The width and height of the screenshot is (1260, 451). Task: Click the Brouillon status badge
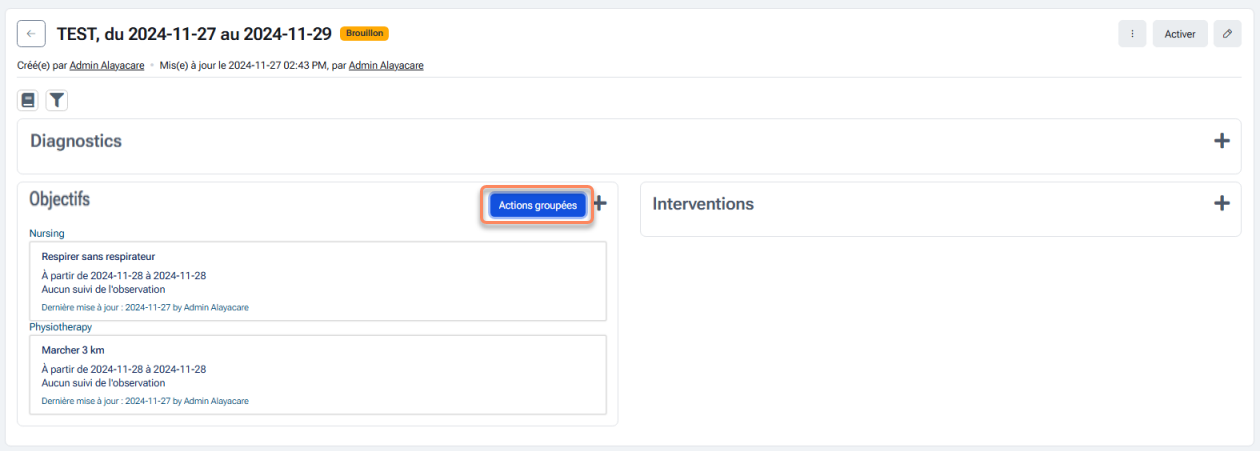364,33
